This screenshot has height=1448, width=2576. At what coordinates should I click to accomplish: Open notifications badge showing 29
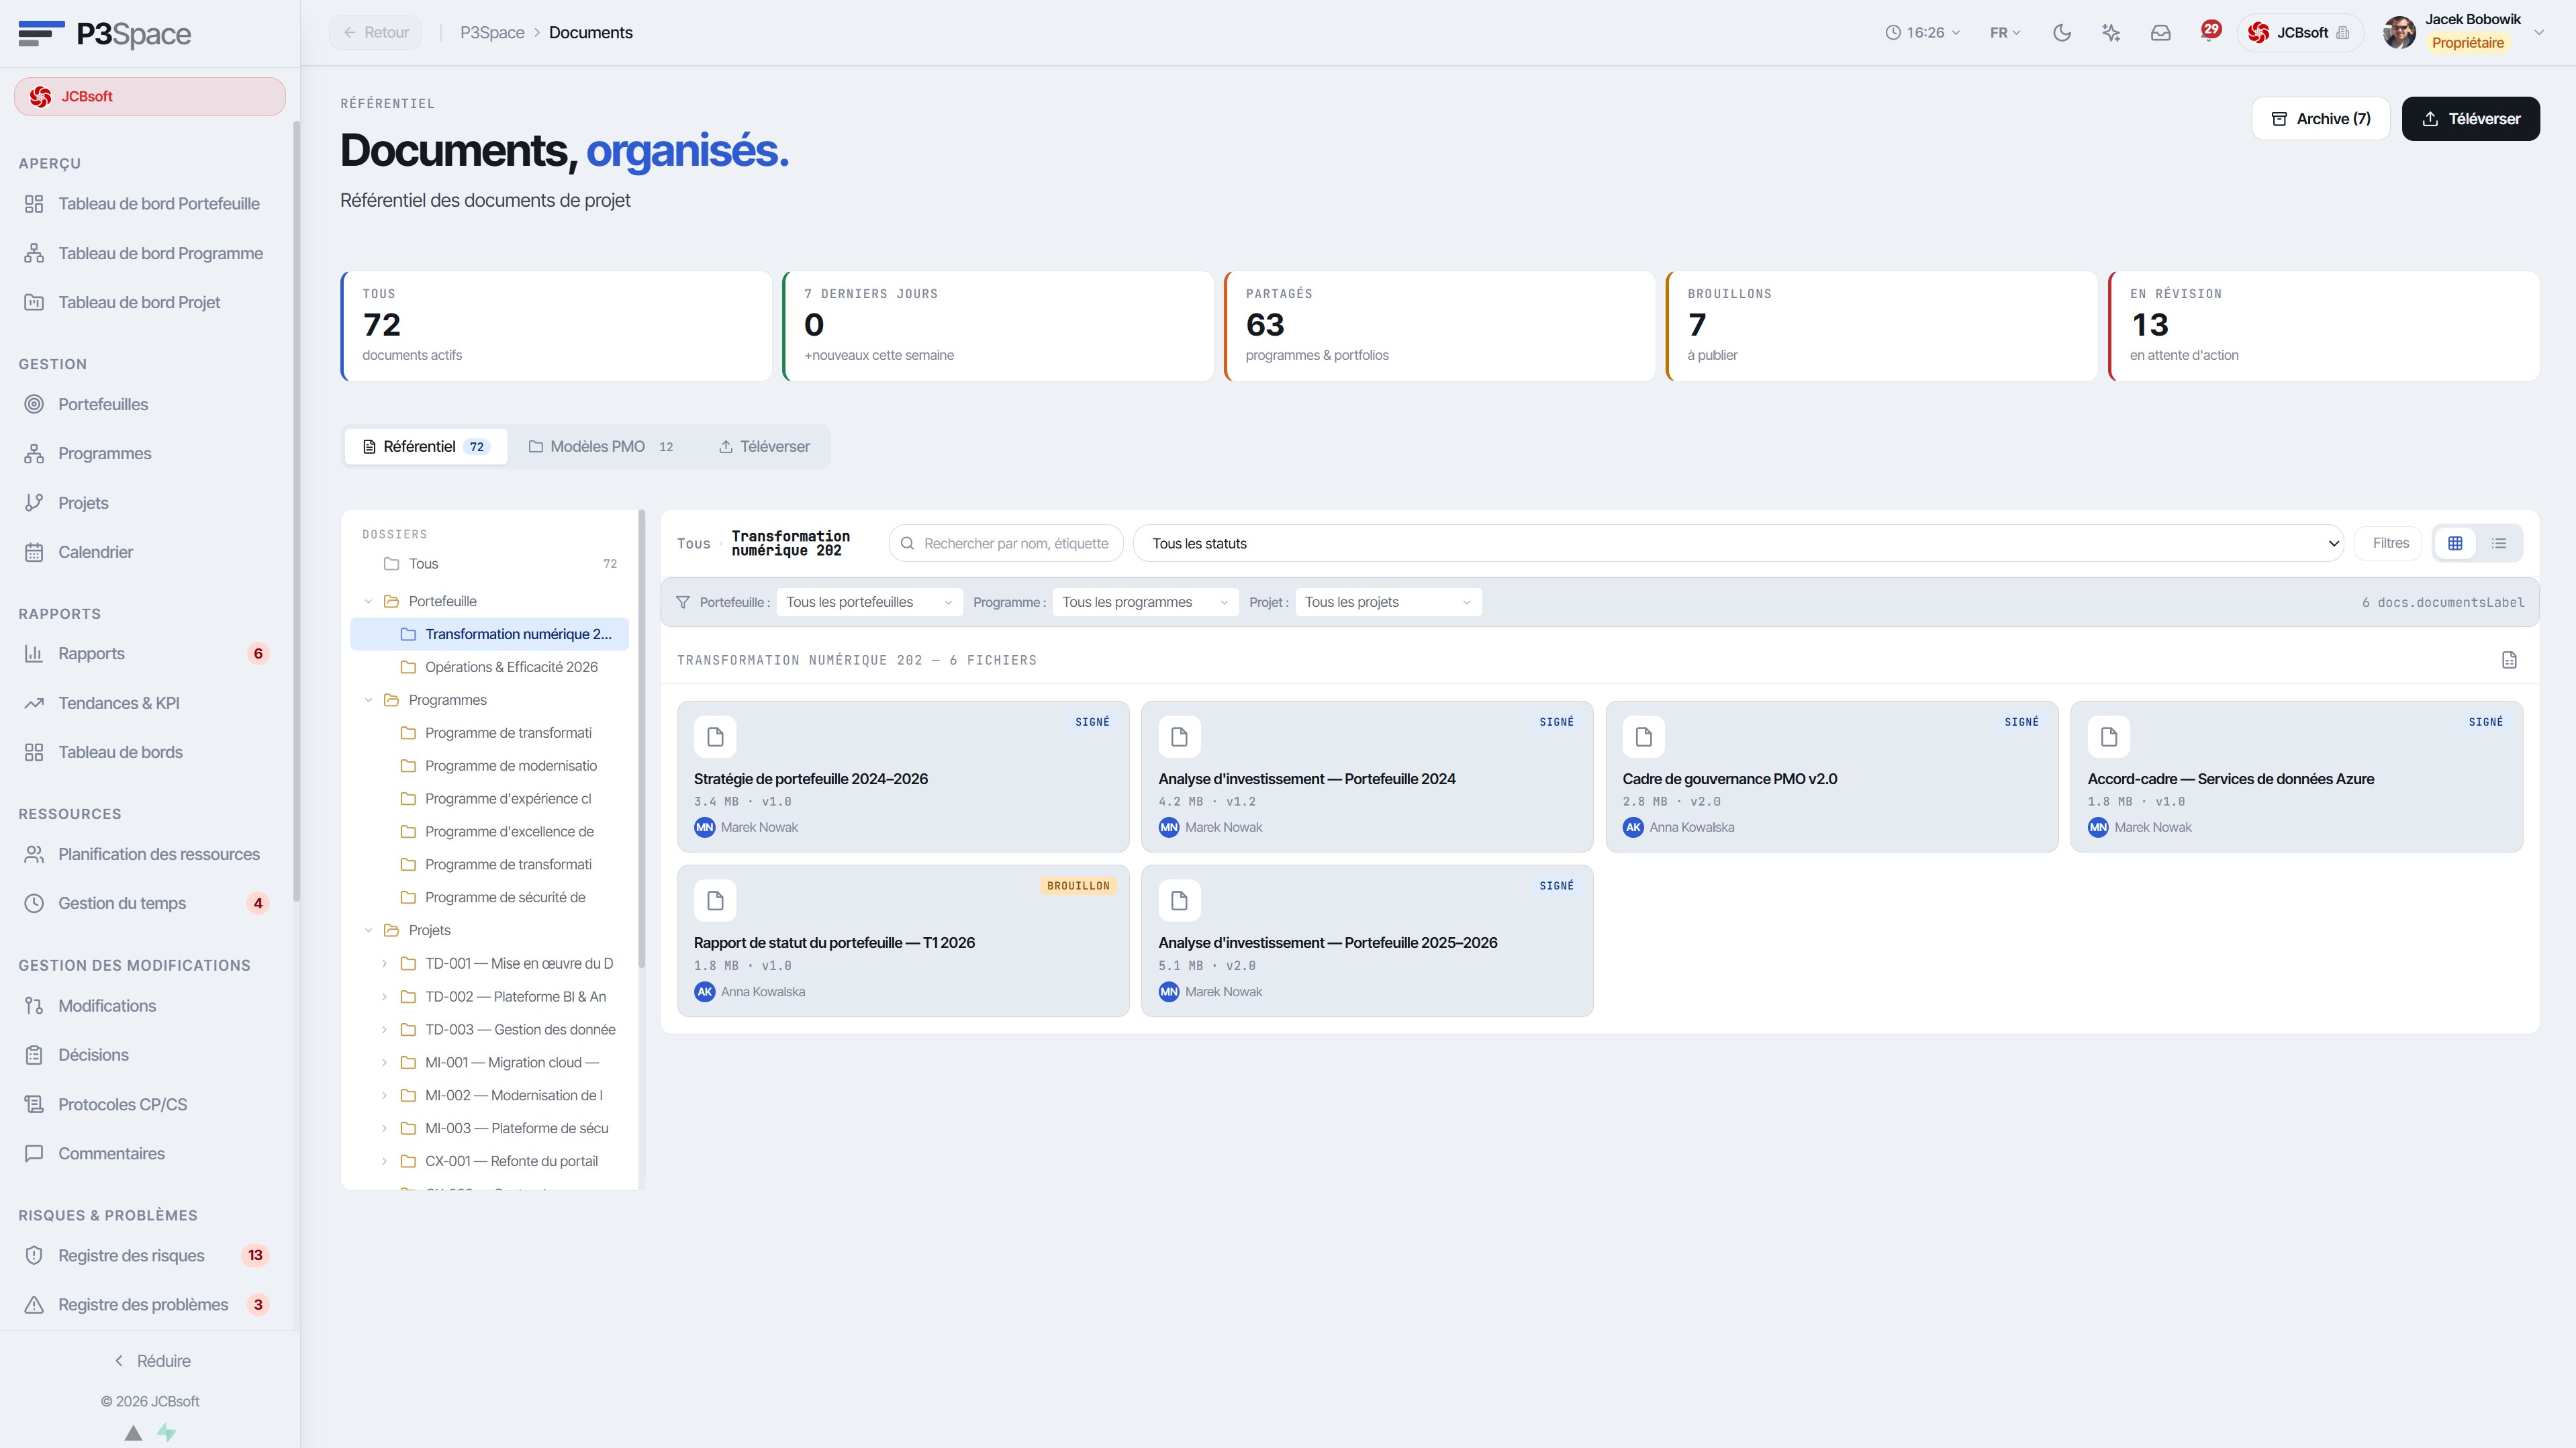coord(2210,30)
